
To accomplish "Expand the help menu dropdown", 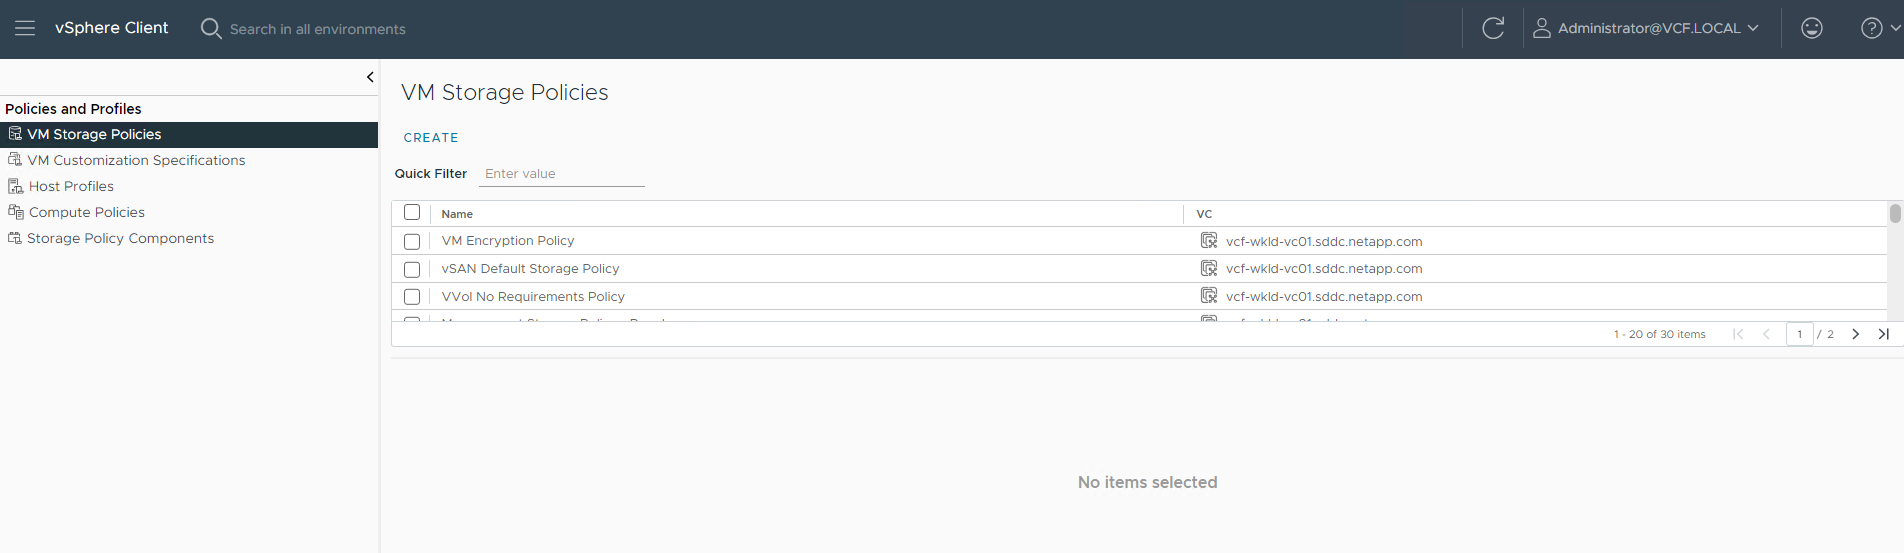I will pyautogui.click(x=1879, y=28).
